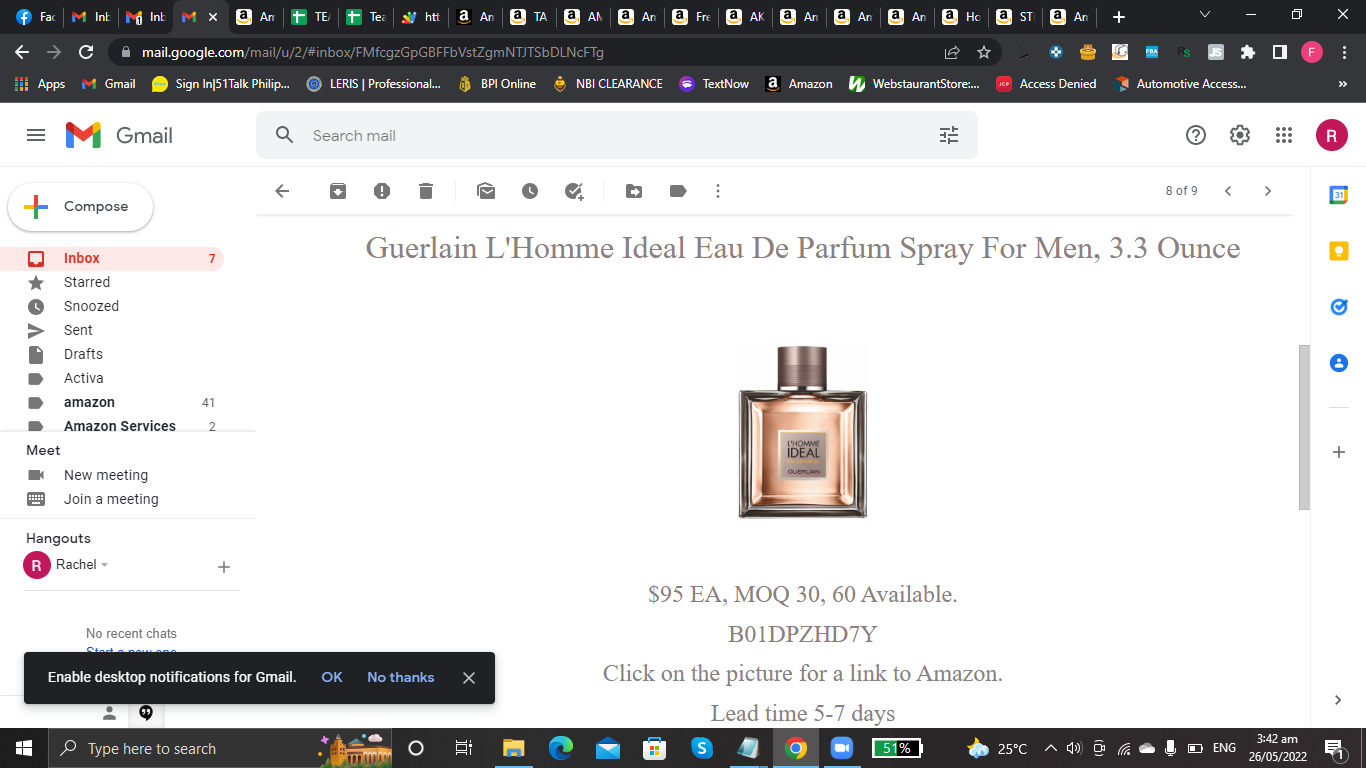Open the TextNow bookmark
Image resolution: width=1366 pixels, height=768 pixels.
[x=714, y=84]
